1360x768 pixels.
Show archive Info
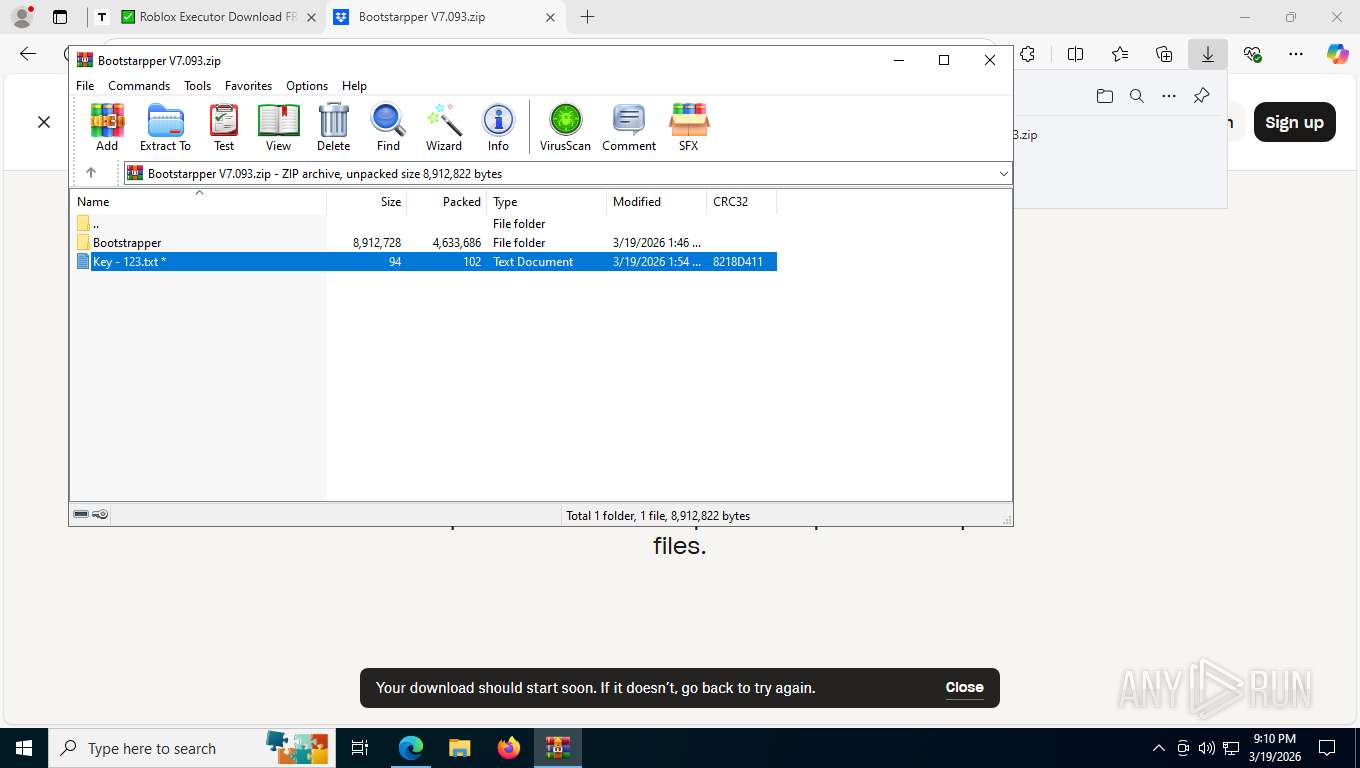click(x=498, y=127)
